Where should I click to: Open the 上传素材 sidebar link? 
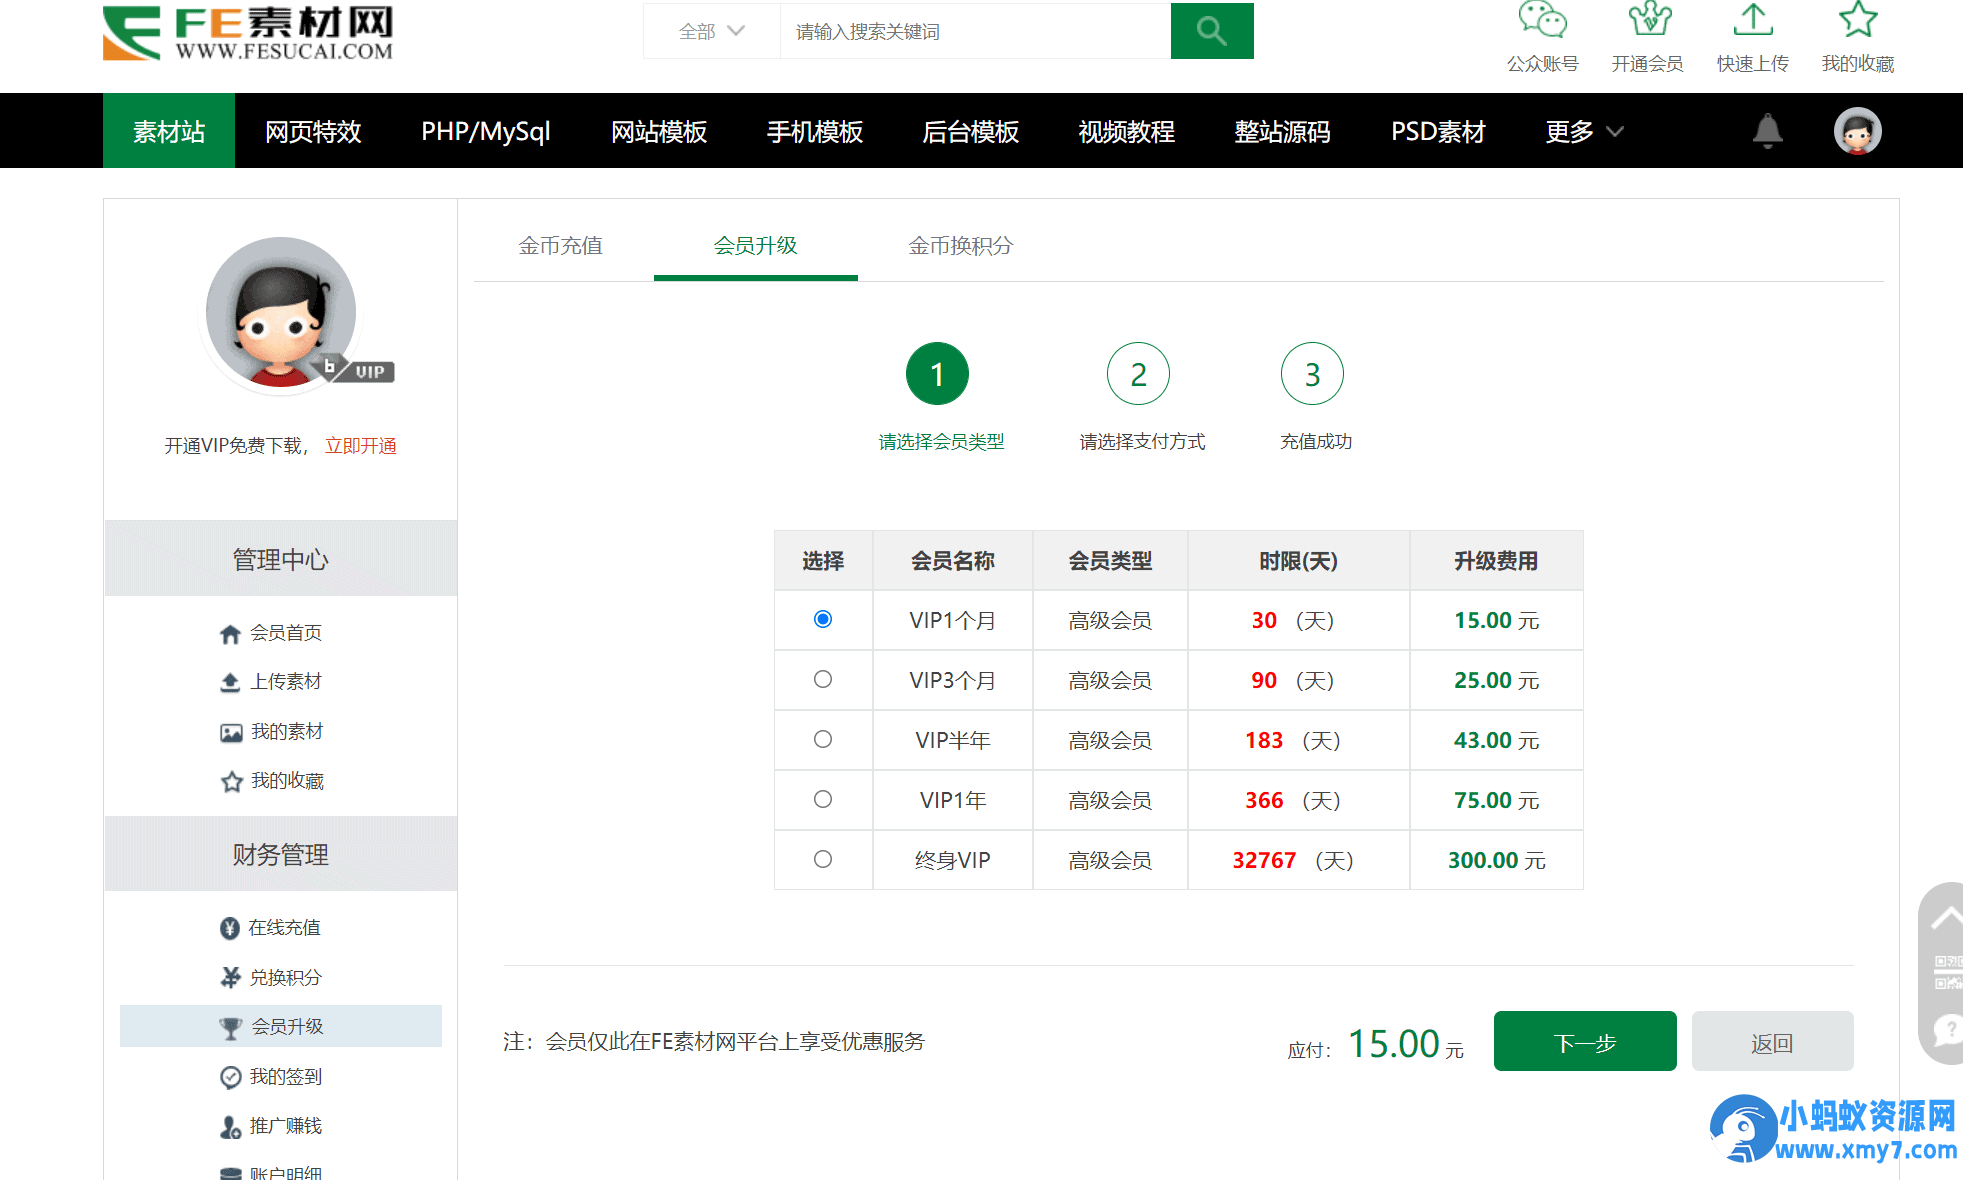click(x=286, y=682)
